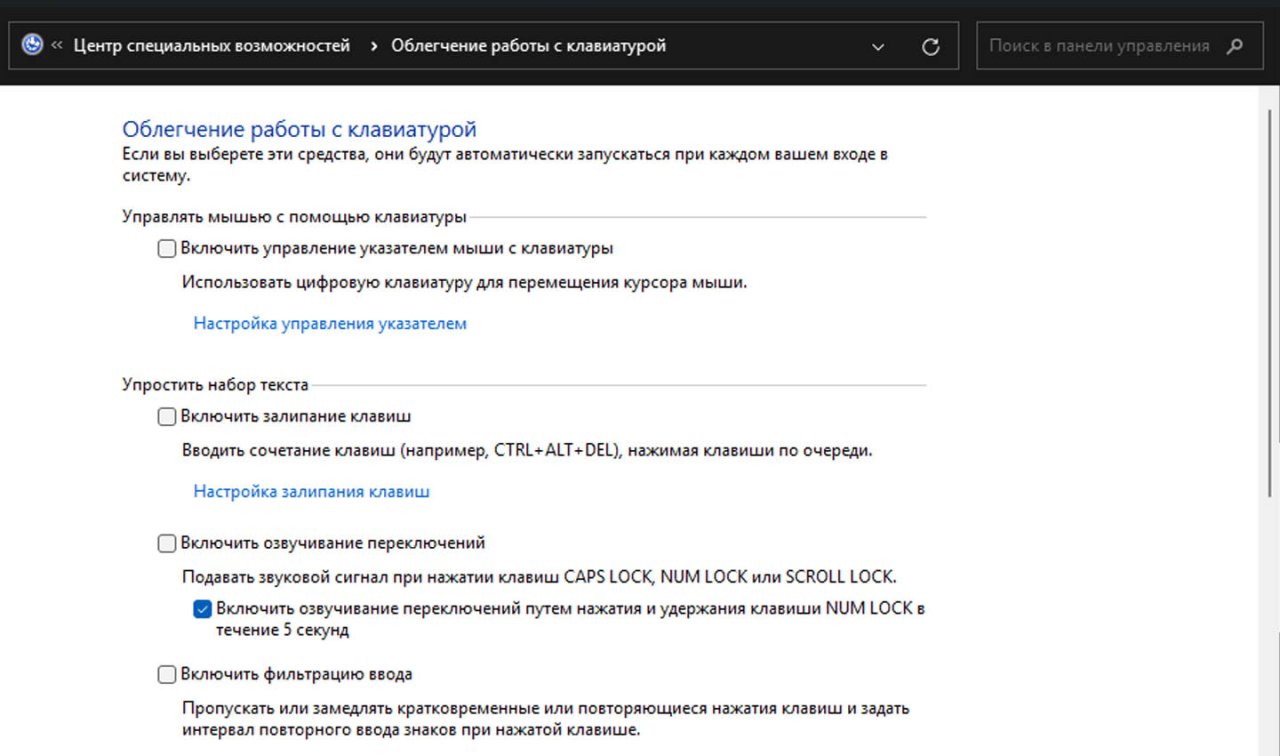Uncheck the NUM LOCK 5-second hold option

point(203,608)
